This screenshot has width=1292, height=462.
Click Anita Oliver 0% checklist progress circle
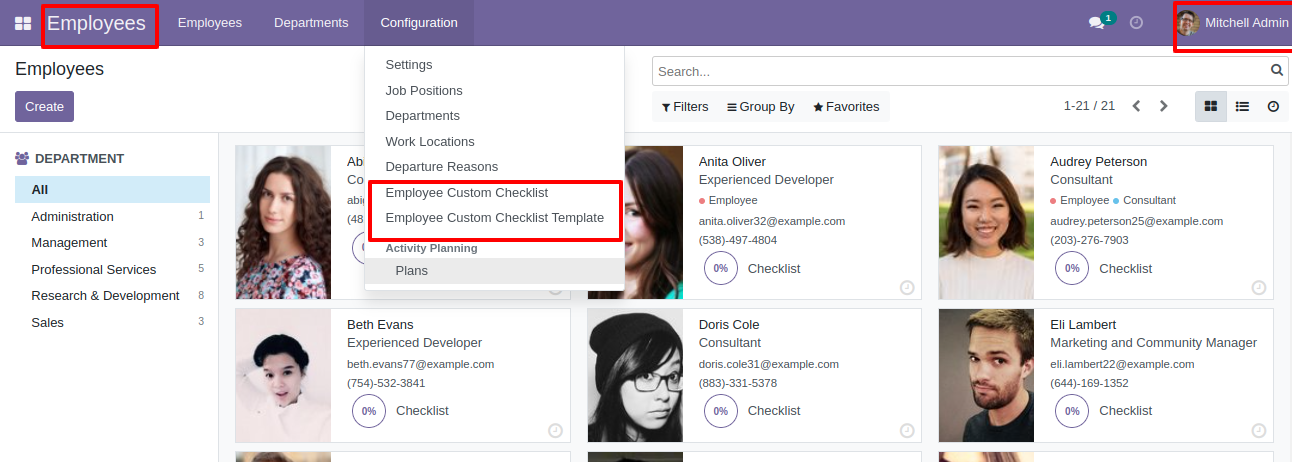(721, 268)
